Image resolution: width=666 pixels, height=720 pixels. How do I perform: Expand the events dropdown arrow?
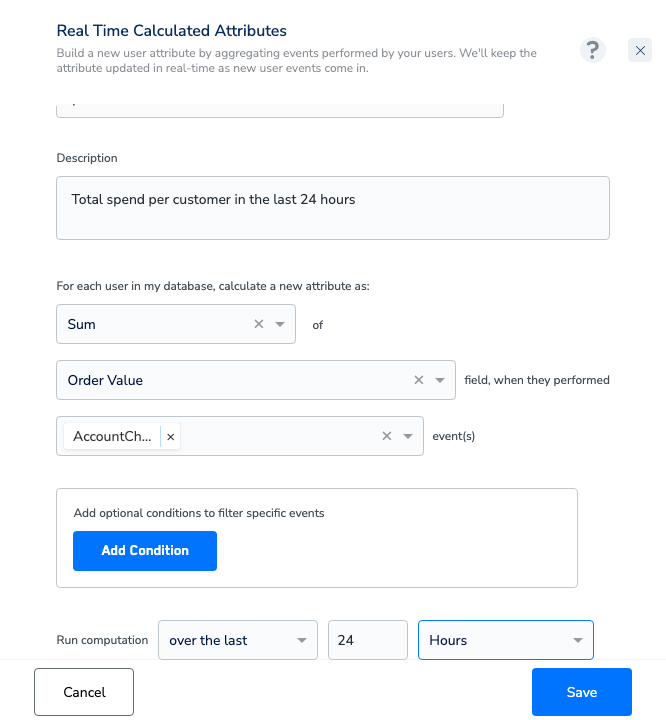pos(407,436)
